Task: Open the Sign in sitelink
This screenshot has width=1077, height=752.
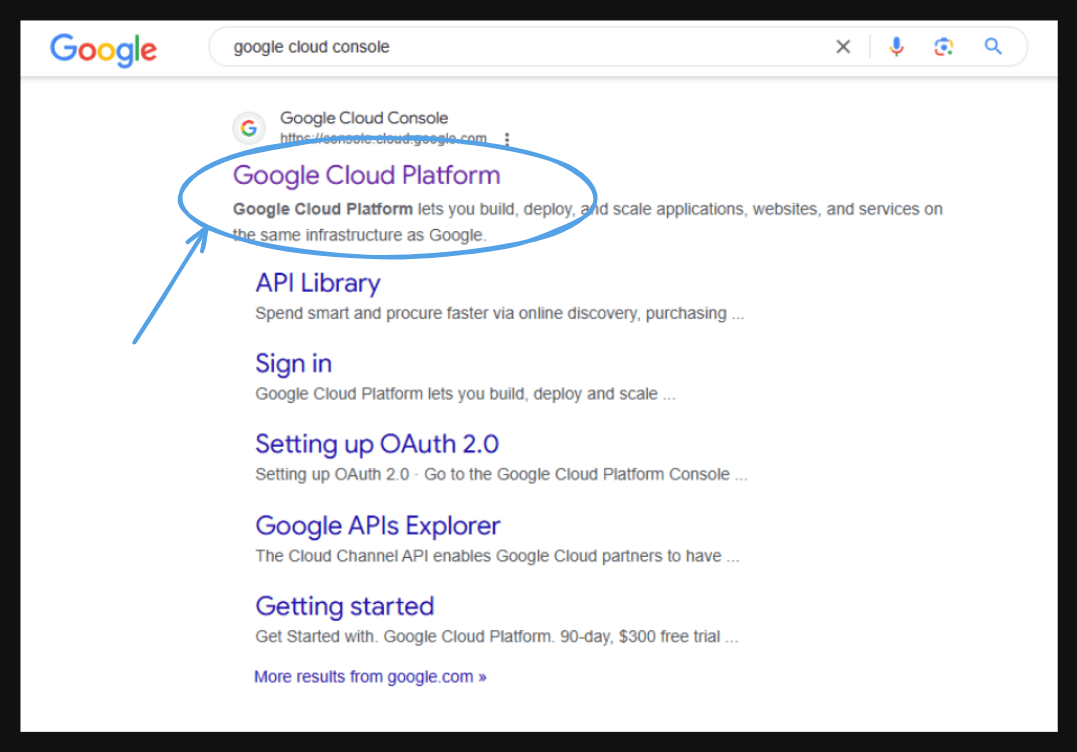Action: pyautogui.click(x=293, y=363)
